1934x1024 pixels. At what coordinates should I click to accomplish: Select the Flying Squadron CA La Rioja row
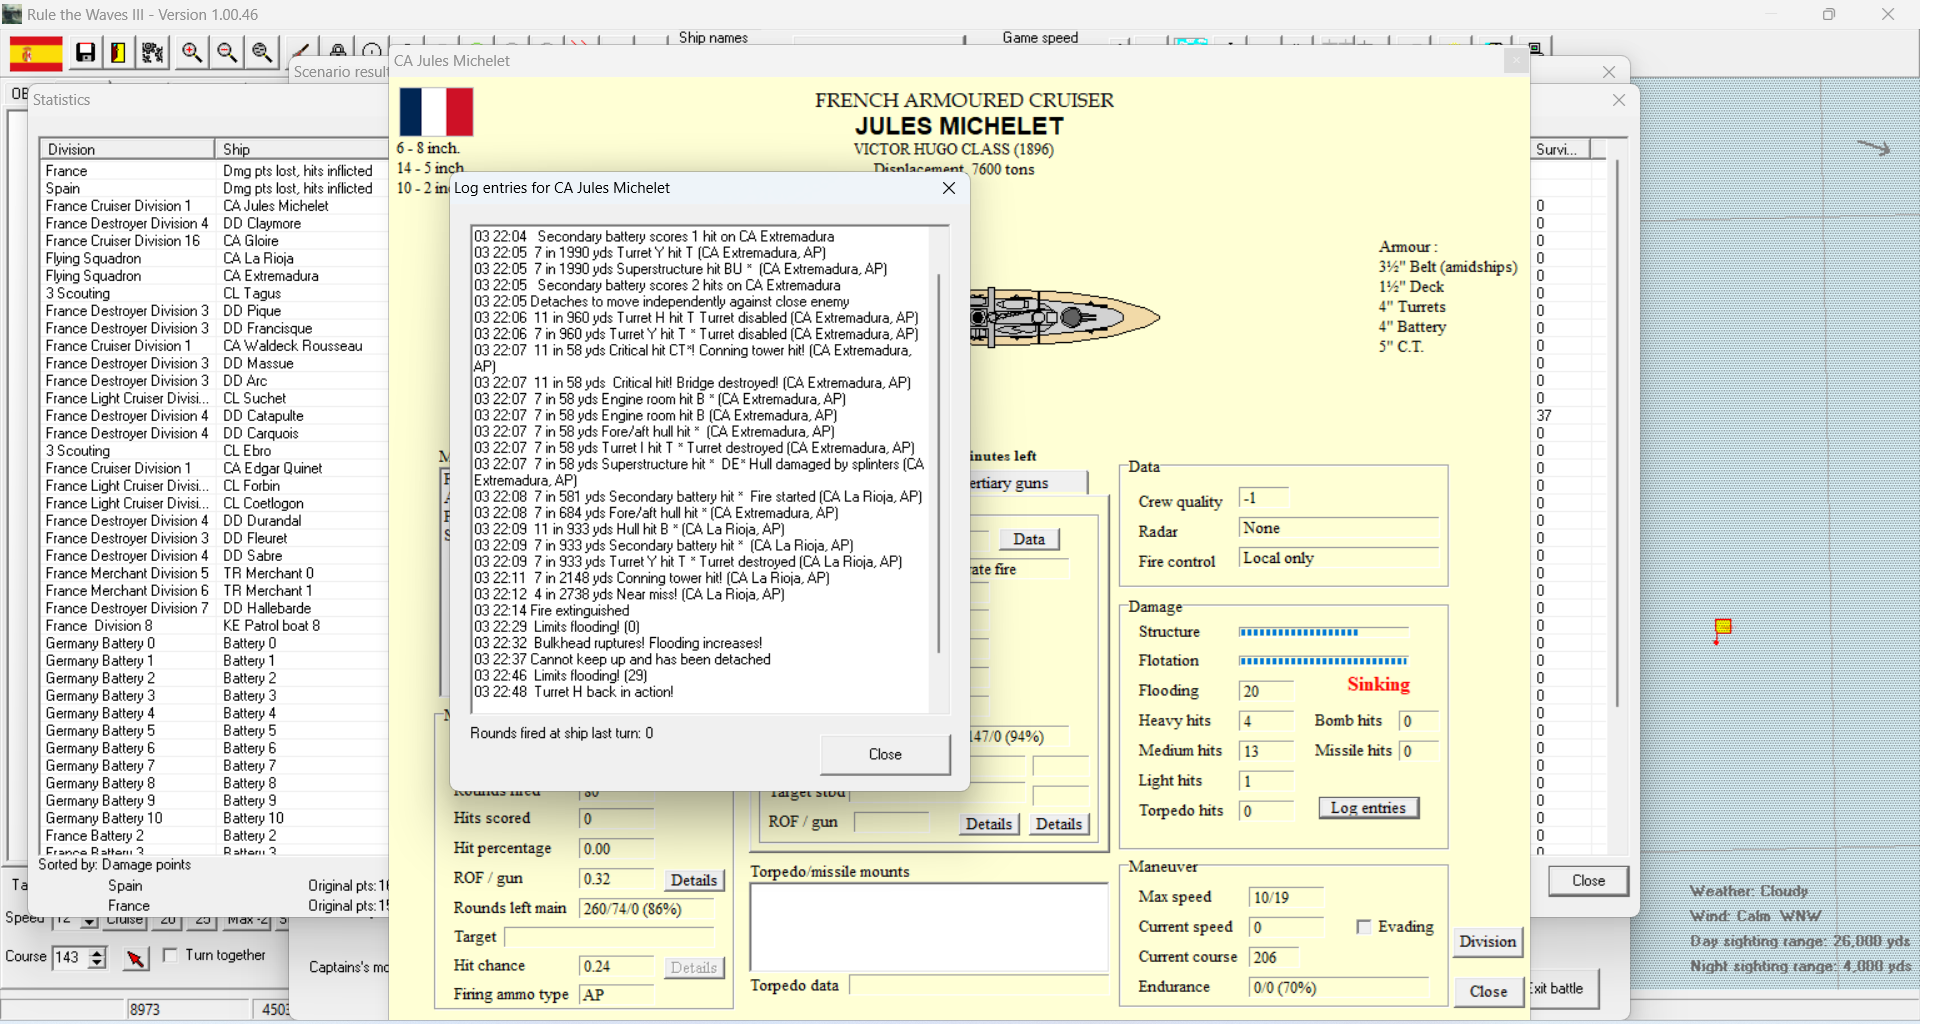pos(214,258)
